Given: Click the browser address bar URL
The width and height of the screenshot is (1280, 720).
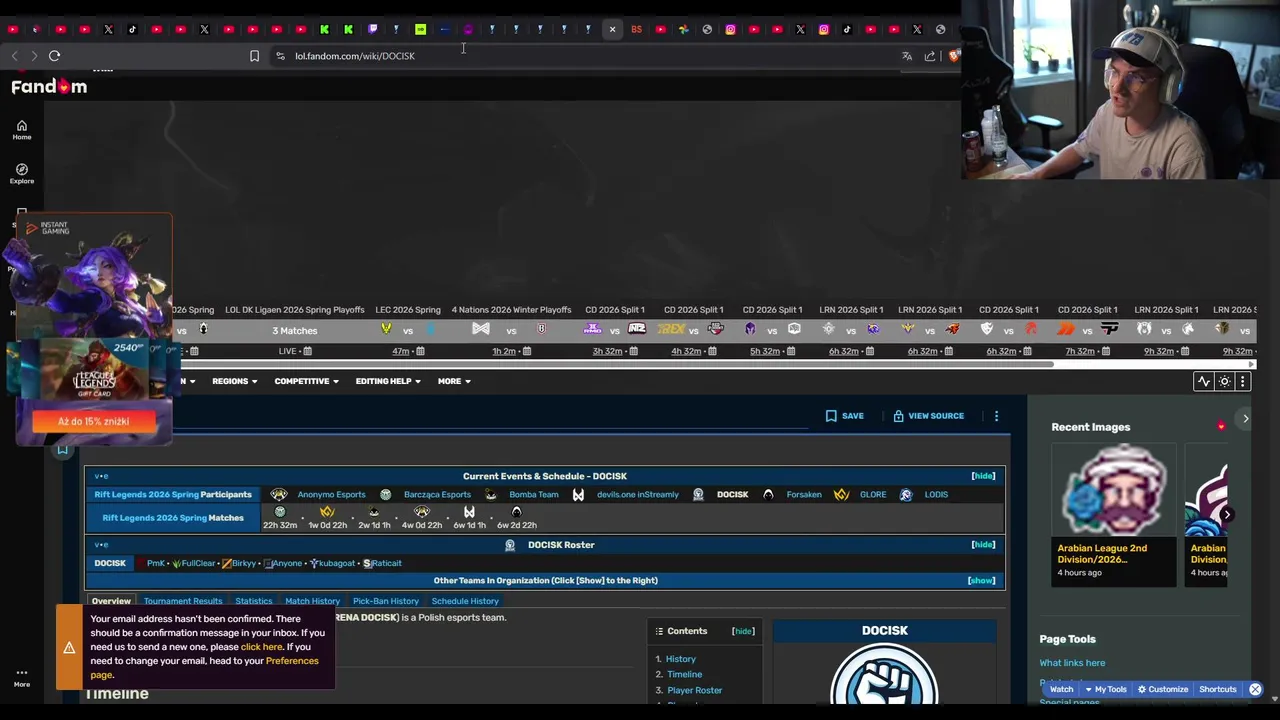Looking at the screenshot, I should coord(355,56).
